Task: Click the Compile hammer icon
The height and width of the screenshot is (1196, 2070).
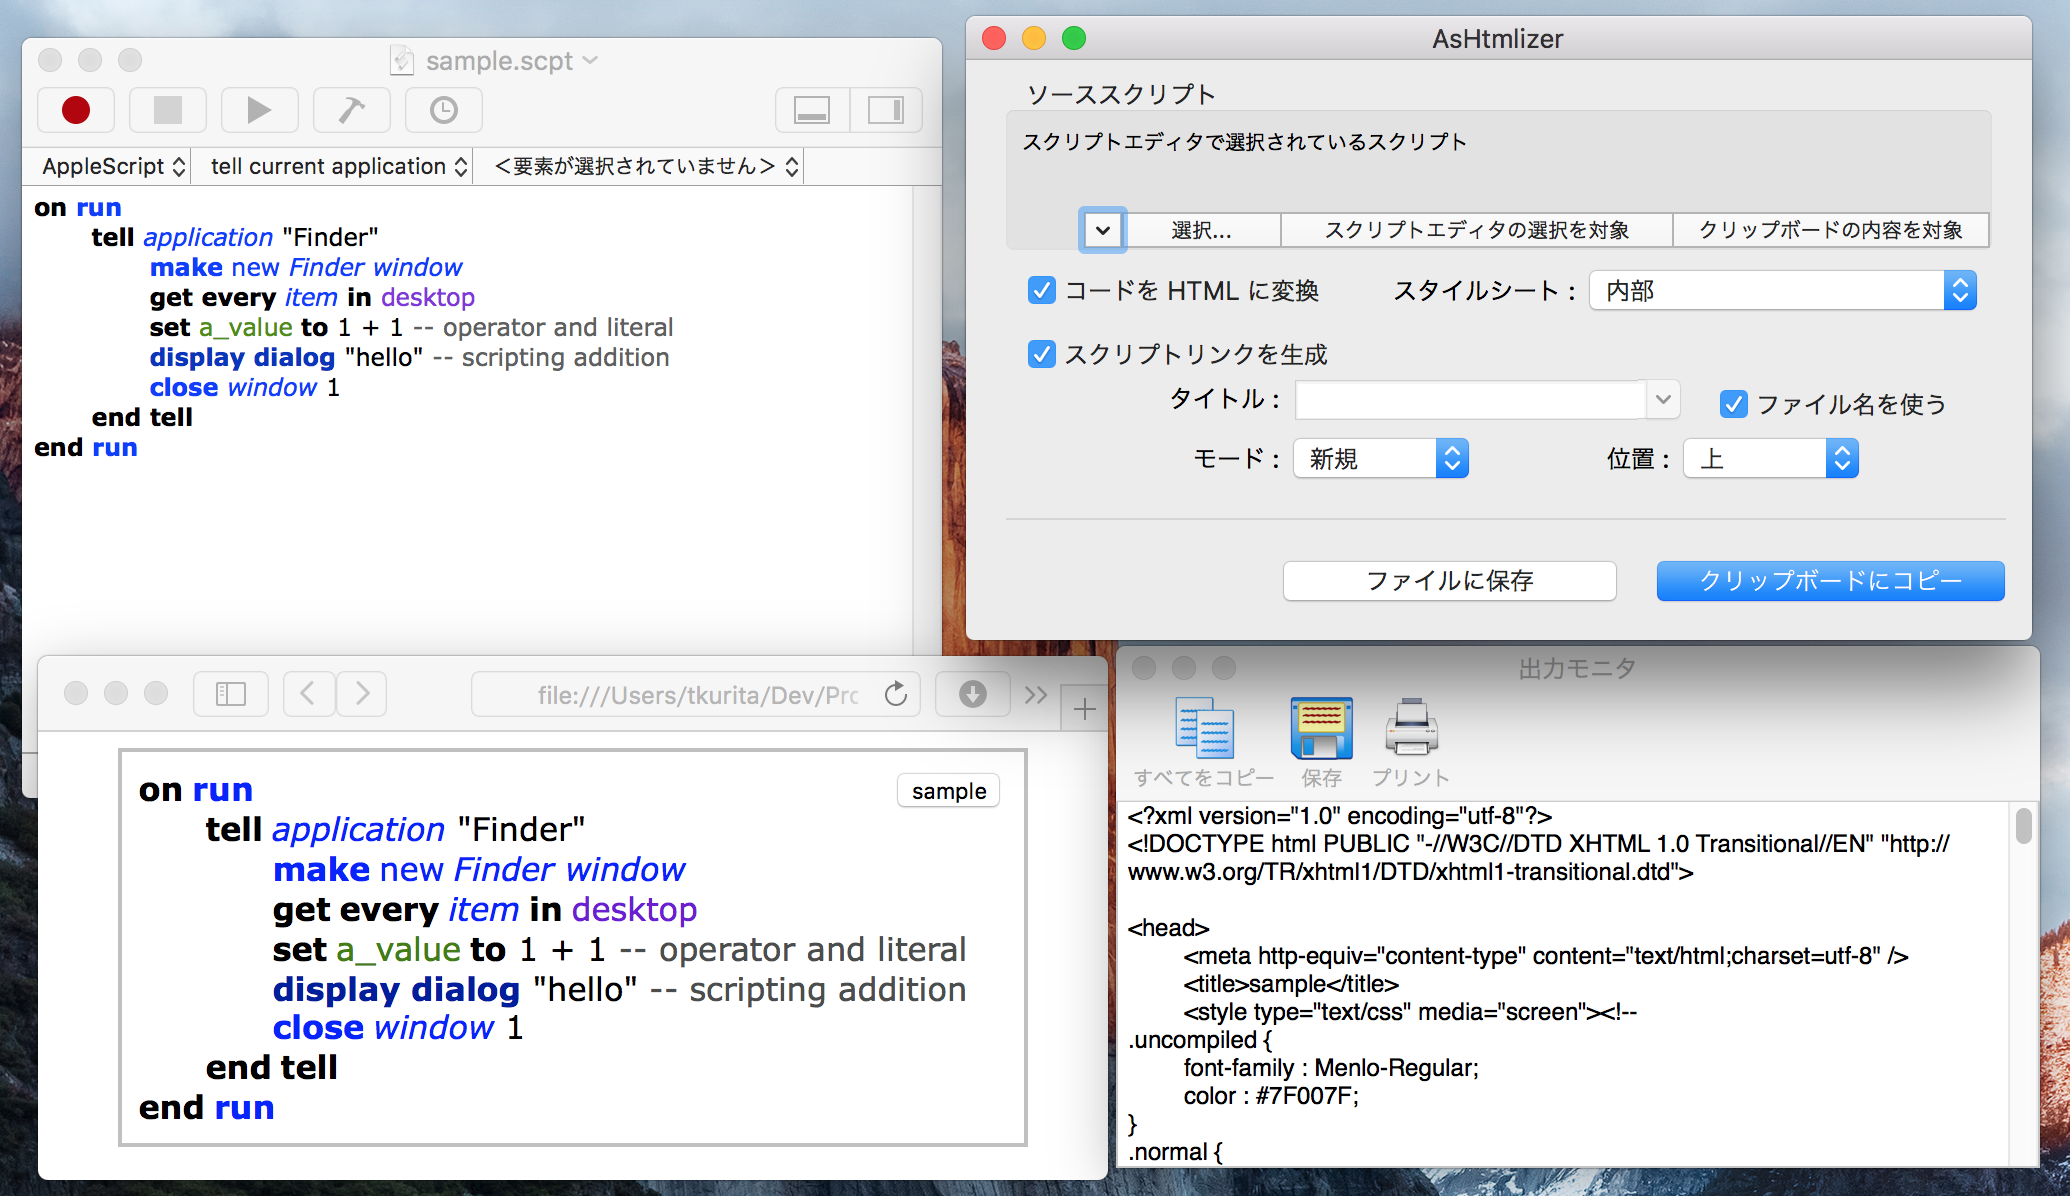Action: click(x=351, y=110)
